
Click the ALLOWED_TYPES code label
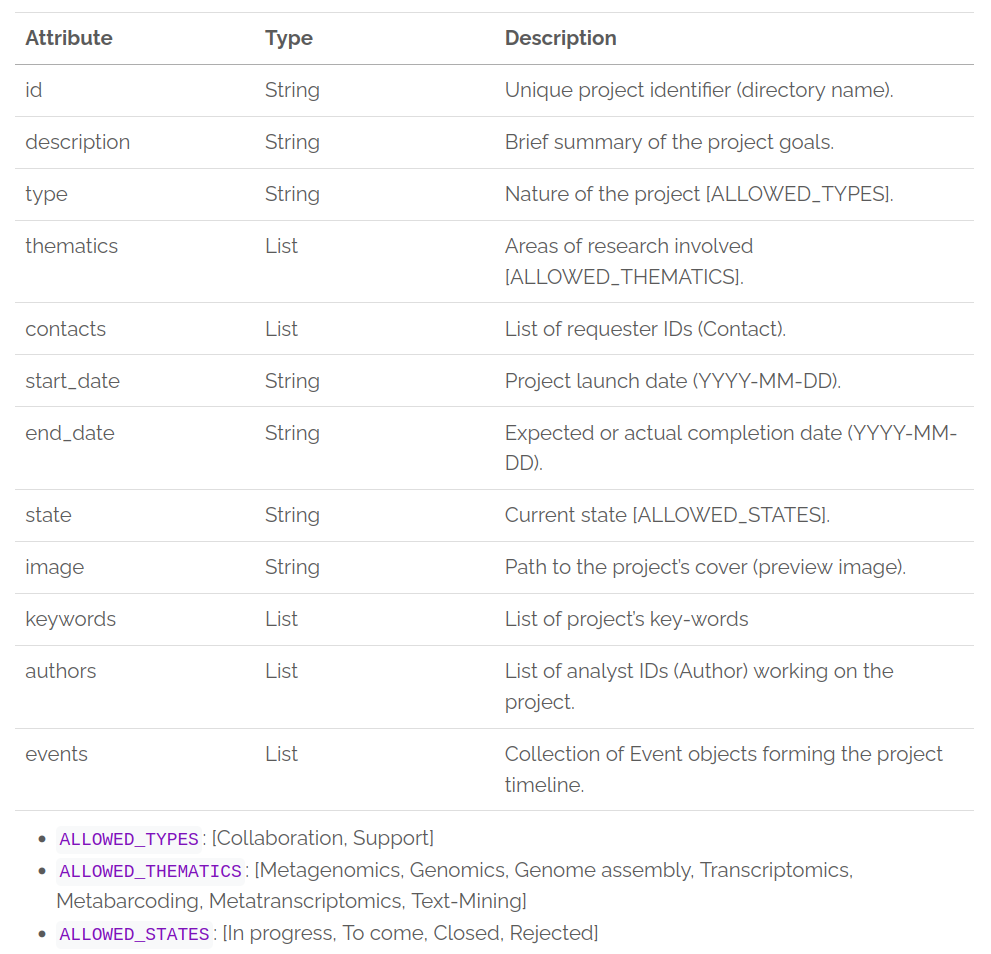(129, 839)
